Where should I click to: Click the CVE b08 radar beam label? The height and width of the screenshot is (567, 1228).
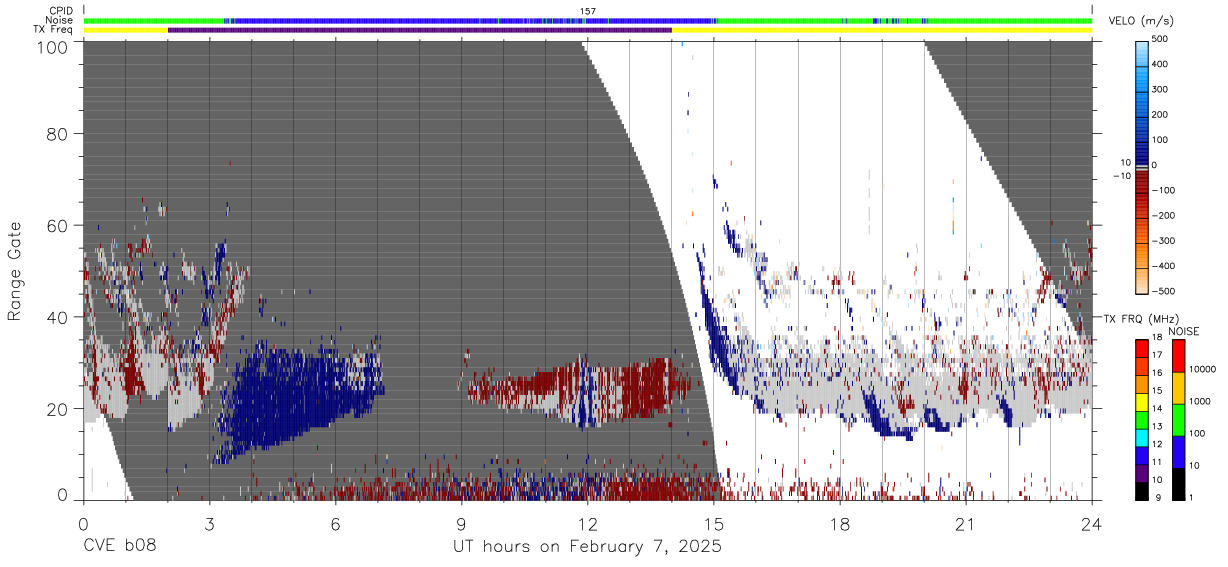[119, 546]
